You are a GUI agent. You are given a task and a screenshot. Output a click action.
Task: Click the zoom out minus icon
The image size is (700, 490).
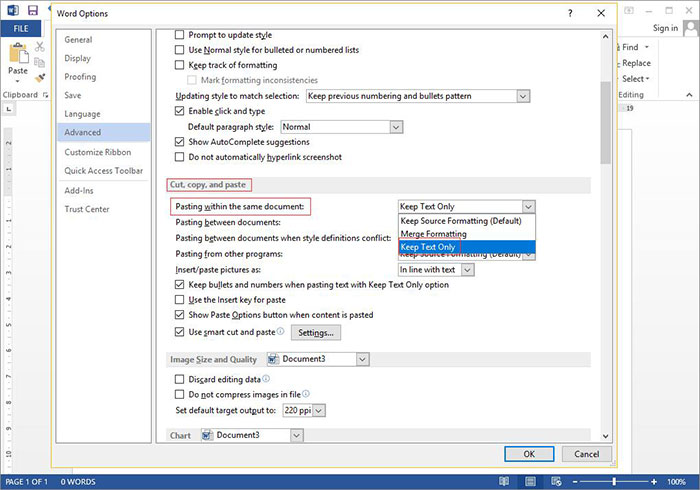coord(575,482)
